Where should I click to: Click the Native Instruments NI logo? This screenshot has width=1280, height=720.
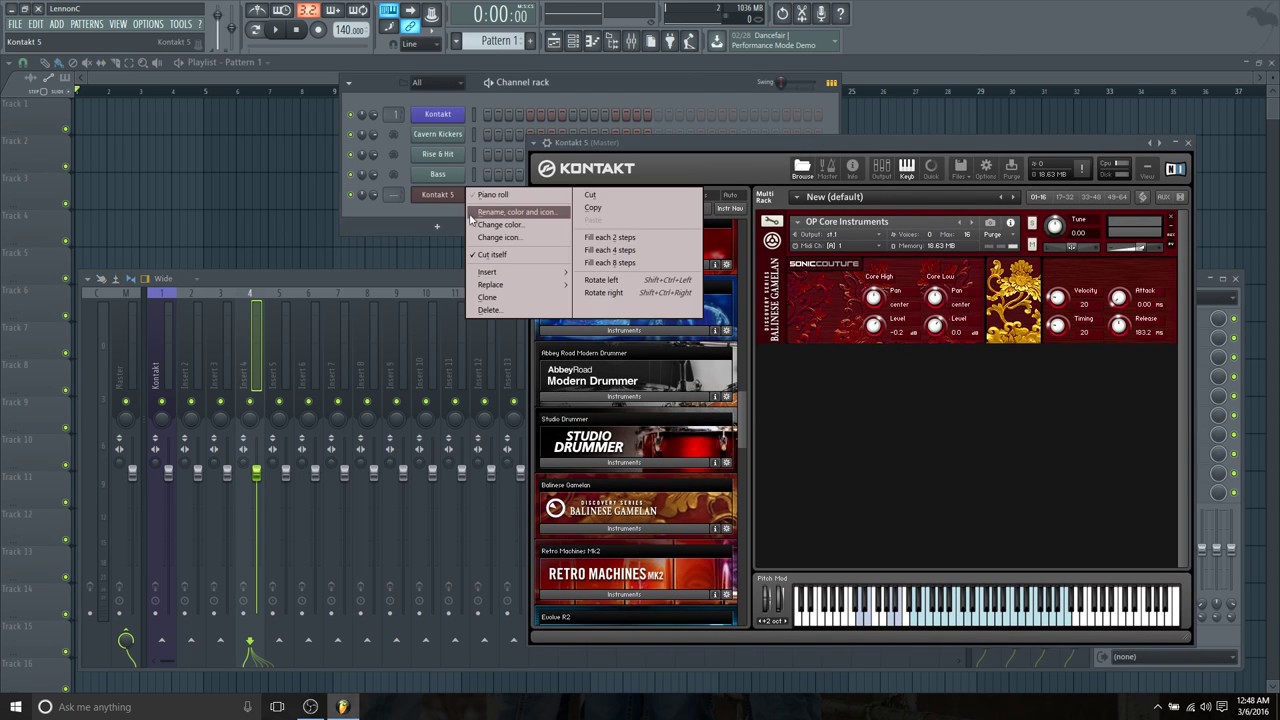coord(1175,169)
